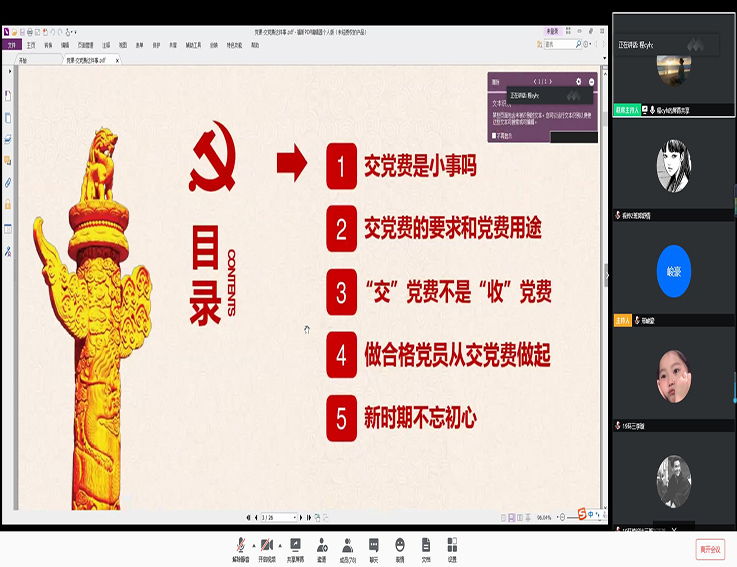Viewport: 737px width, 567px height.
Task: Show the members list
Action: [x=348, y=550]
